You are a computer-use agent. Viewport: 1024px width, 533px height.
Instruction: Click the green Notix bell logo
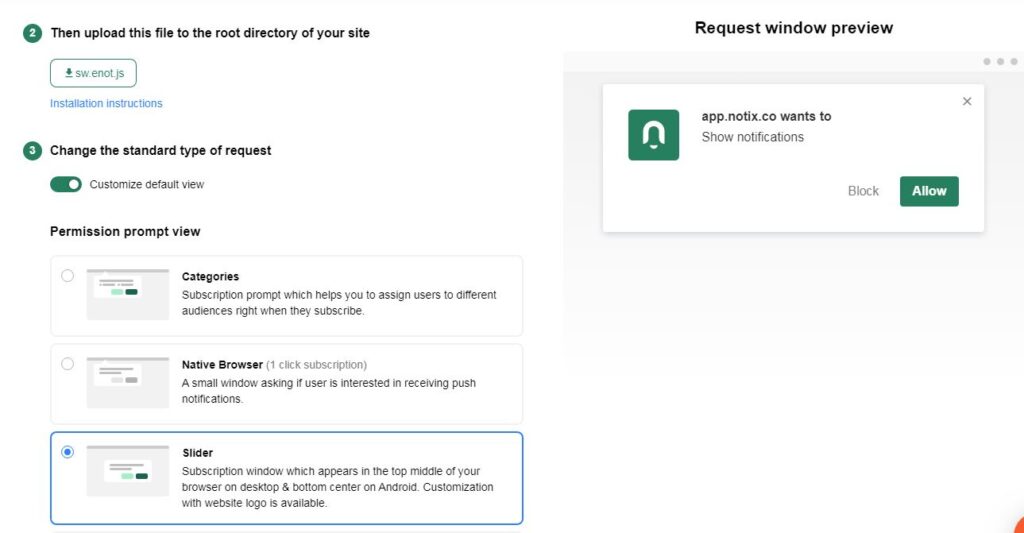[653, 135]
